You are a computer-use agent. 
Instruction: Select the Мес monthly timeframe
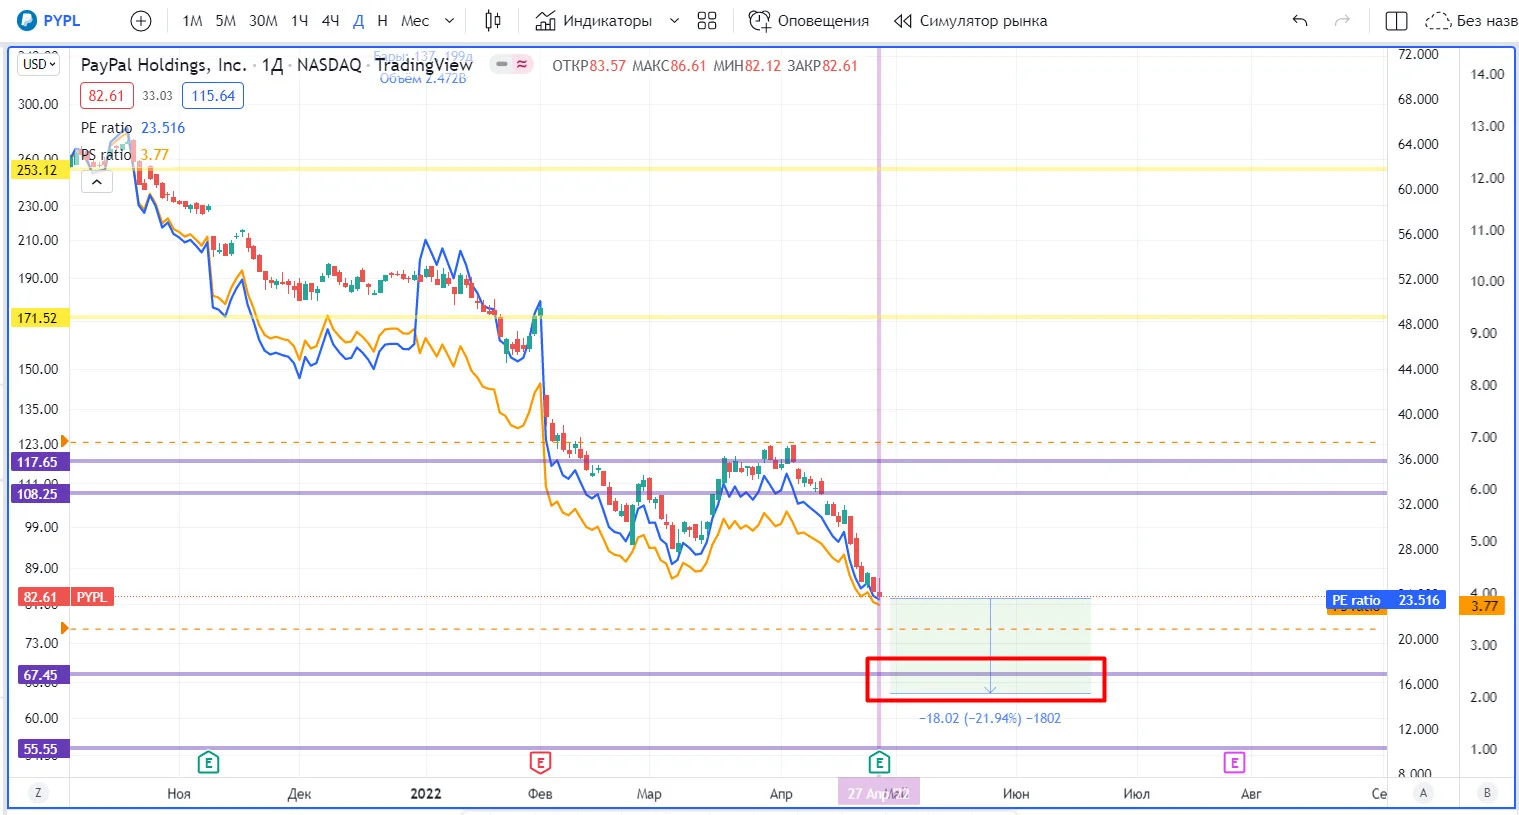[415, 20]
